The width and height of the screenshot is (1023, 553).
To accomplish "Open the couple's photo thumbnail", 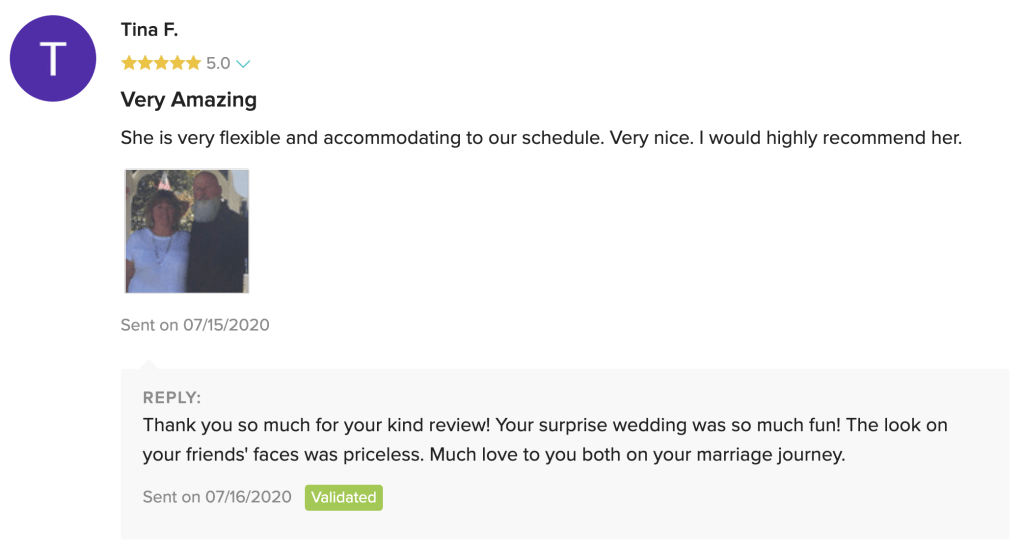I will [186, 231].
